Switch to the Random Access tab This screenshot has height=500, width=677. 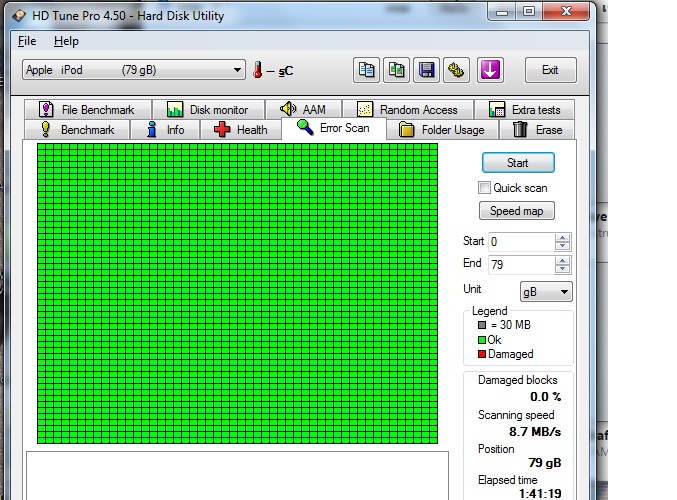[x=408, y=110]
